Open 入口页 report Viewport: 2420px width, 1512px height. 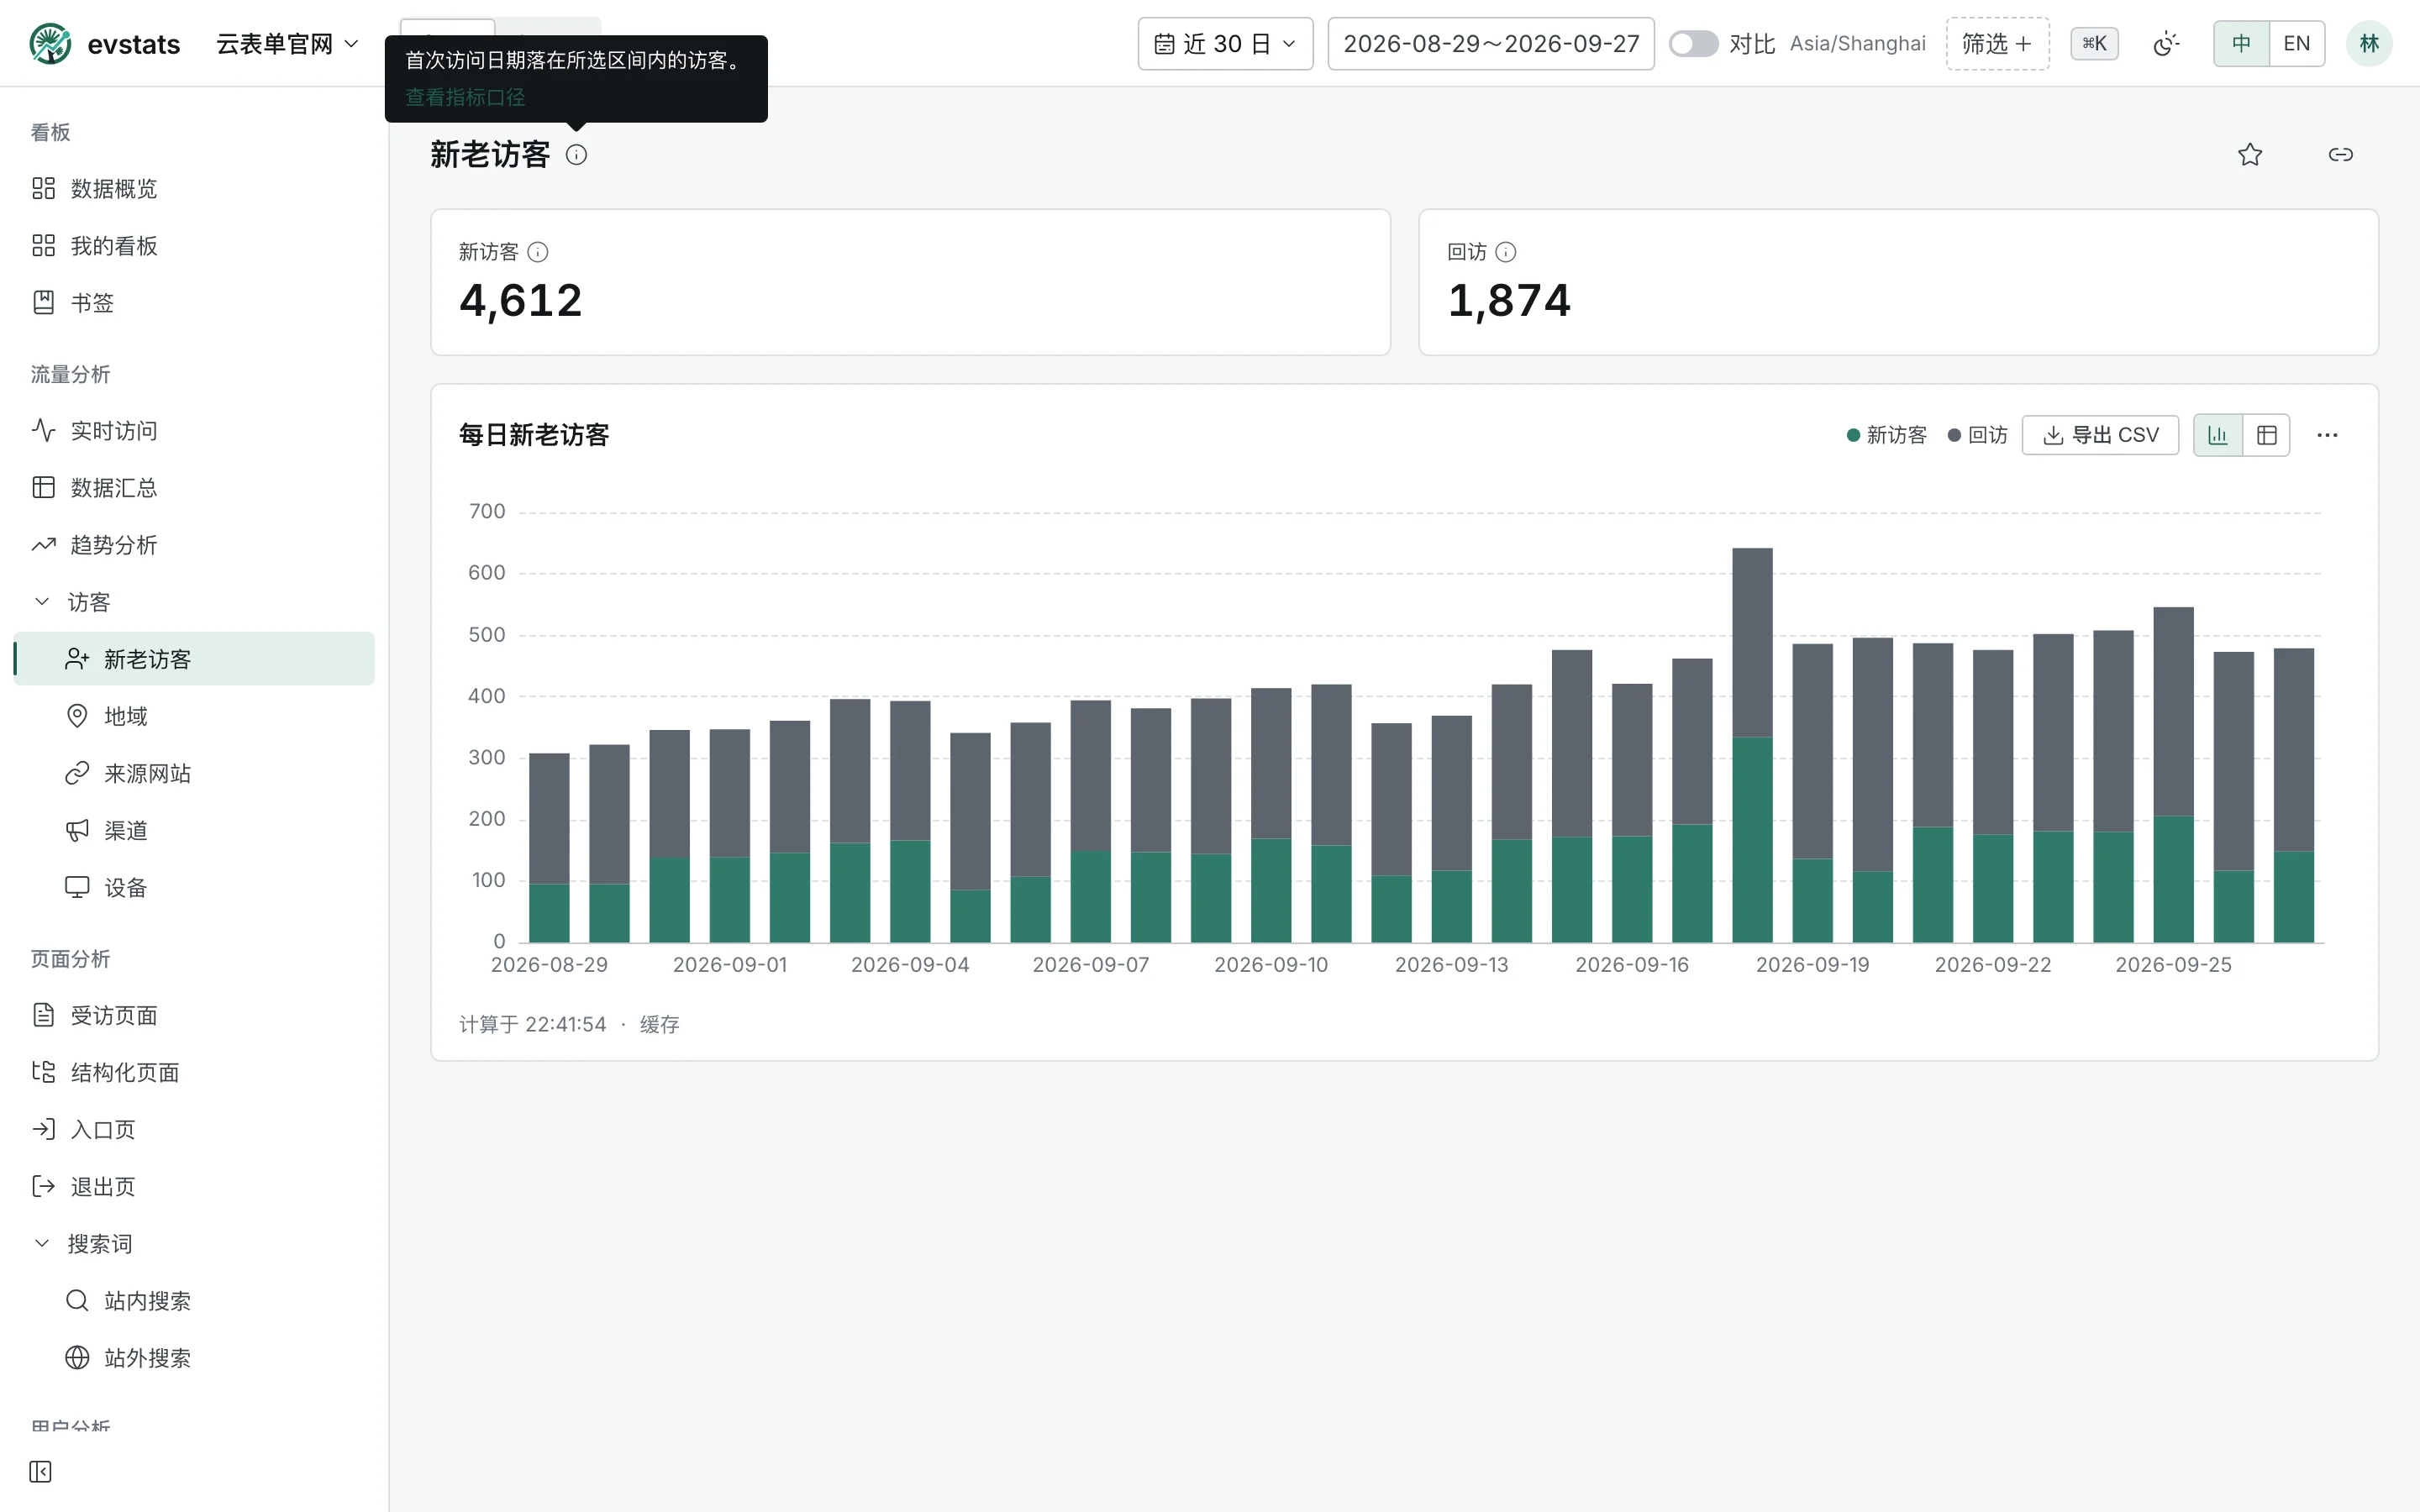[x=194, y=1129]
